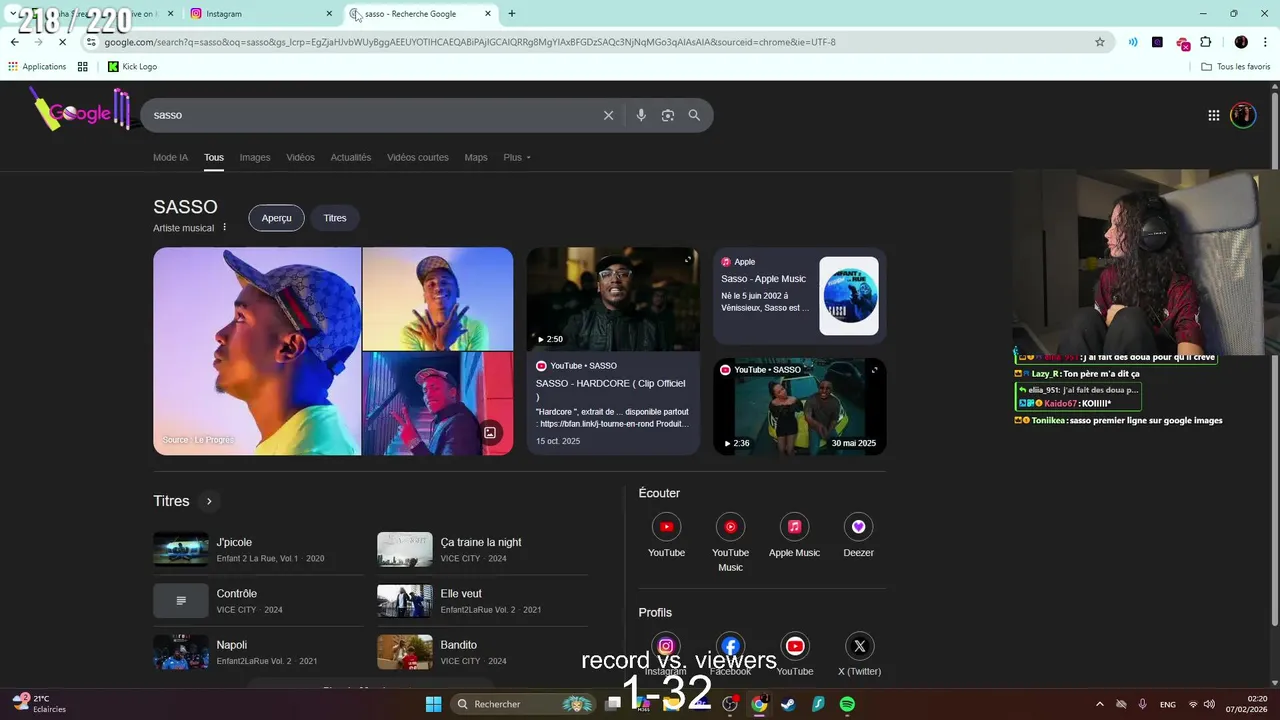Open the 21°C weather widget
This screenshot has height=720, width=1280.
pyautogui.click(x=40, y=704)
